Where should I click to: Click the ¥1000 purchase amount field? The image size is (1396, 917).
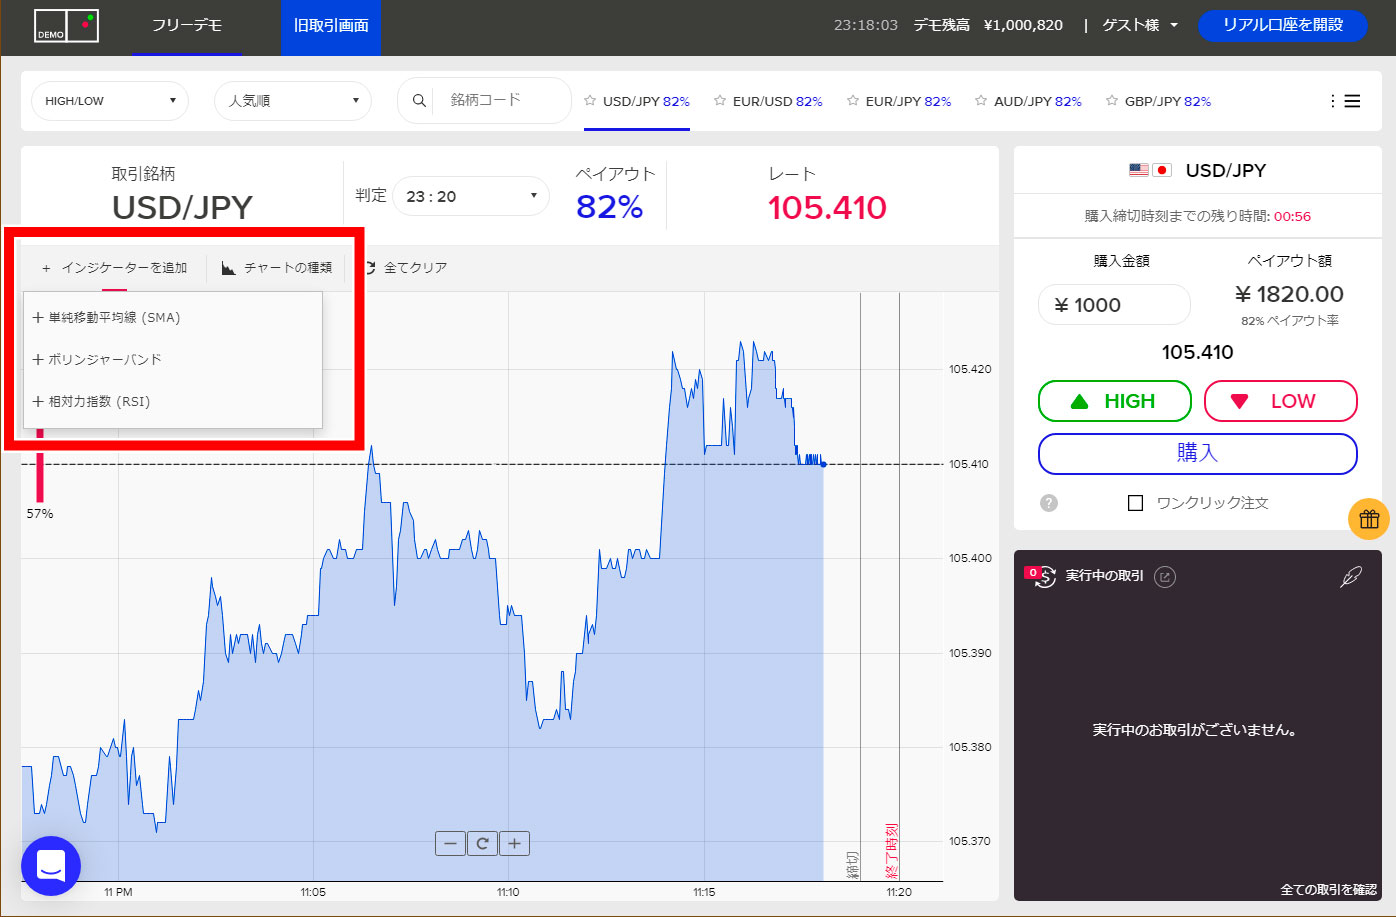(x=1115, y=305)
